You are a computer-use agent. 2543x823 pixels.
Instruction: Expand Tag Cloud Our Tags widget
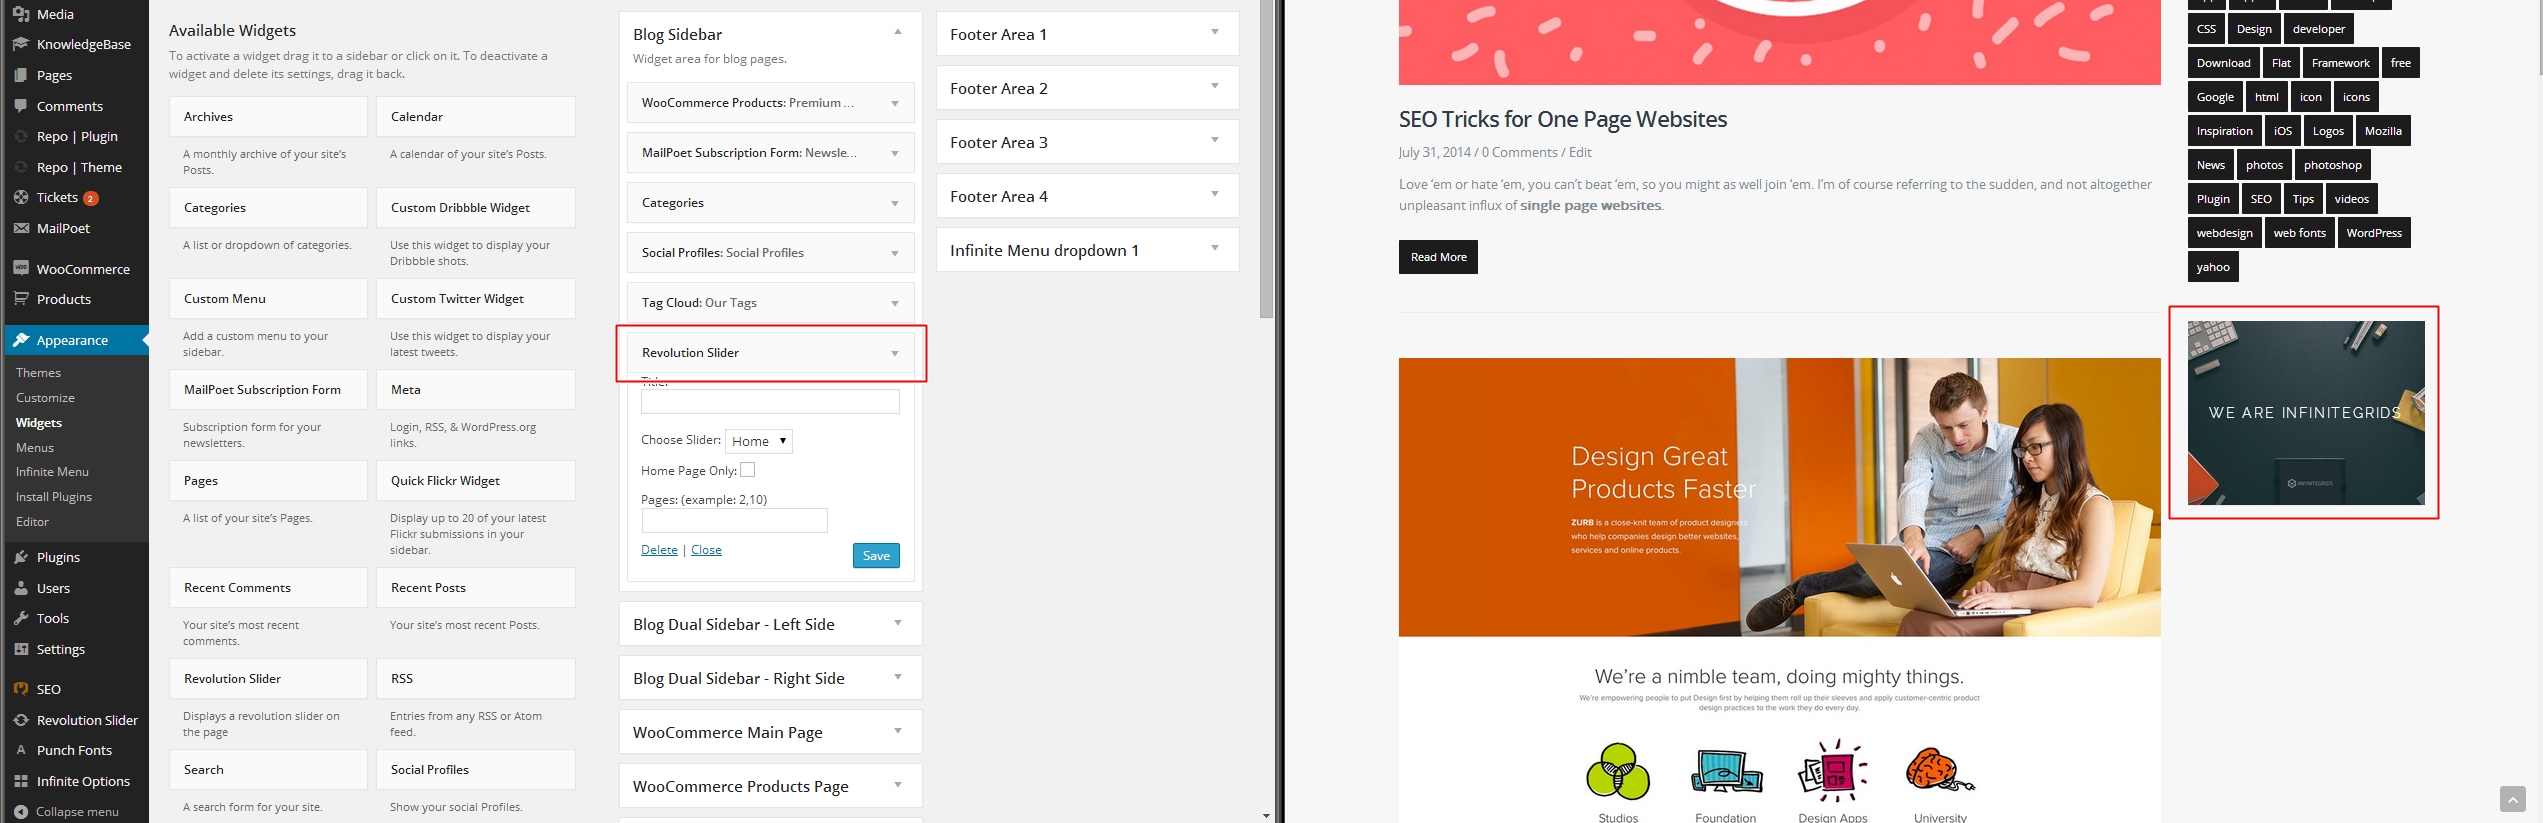click(x=895, y=303)
